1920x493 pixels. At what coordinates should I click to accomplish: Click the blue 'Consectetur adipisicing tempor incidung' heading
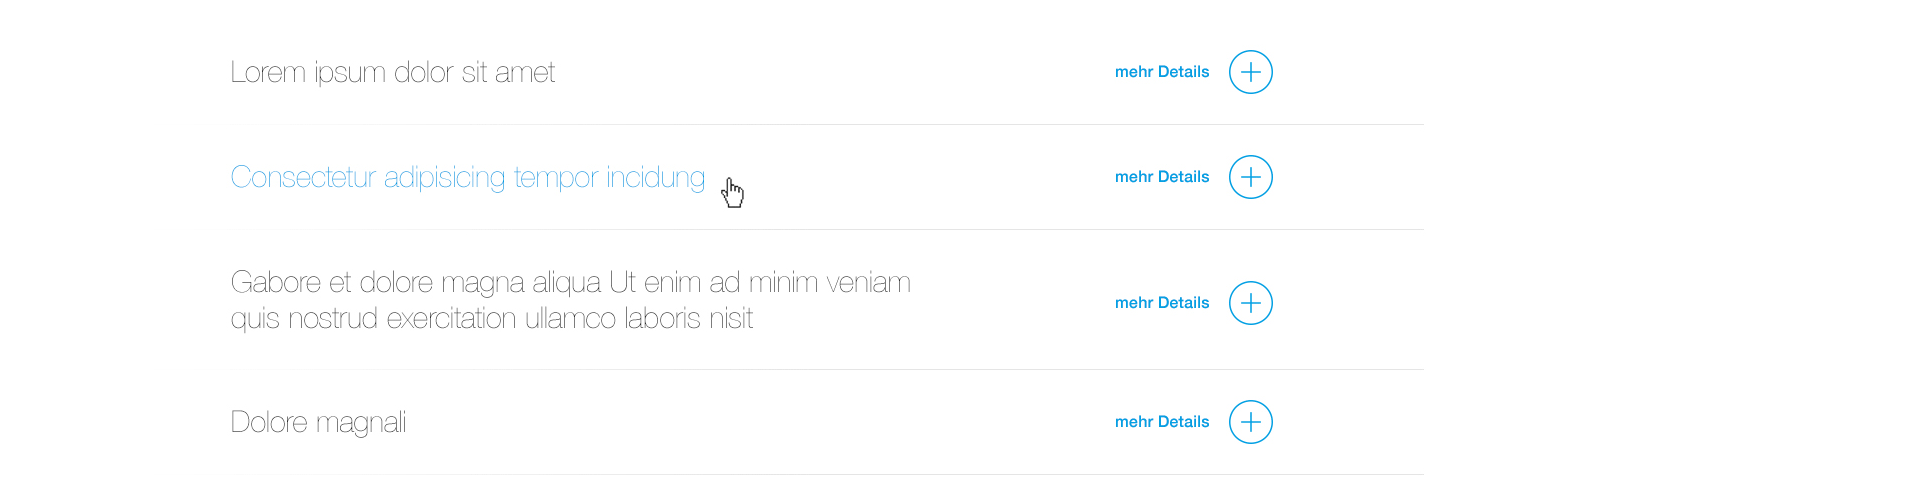467,178
